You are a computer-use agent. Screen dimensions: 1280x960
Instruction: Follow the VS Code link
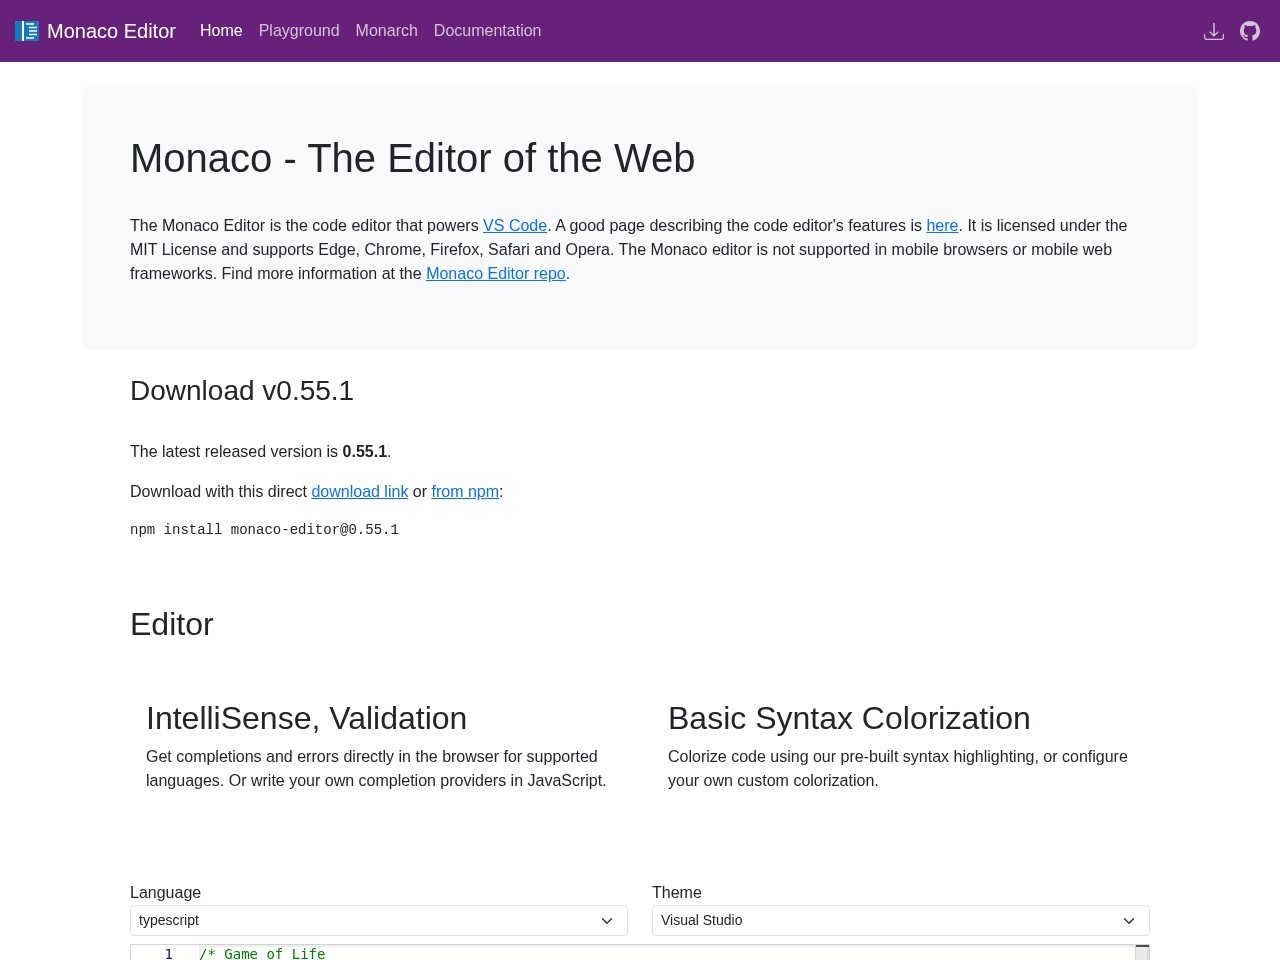(x=515, y=226)
